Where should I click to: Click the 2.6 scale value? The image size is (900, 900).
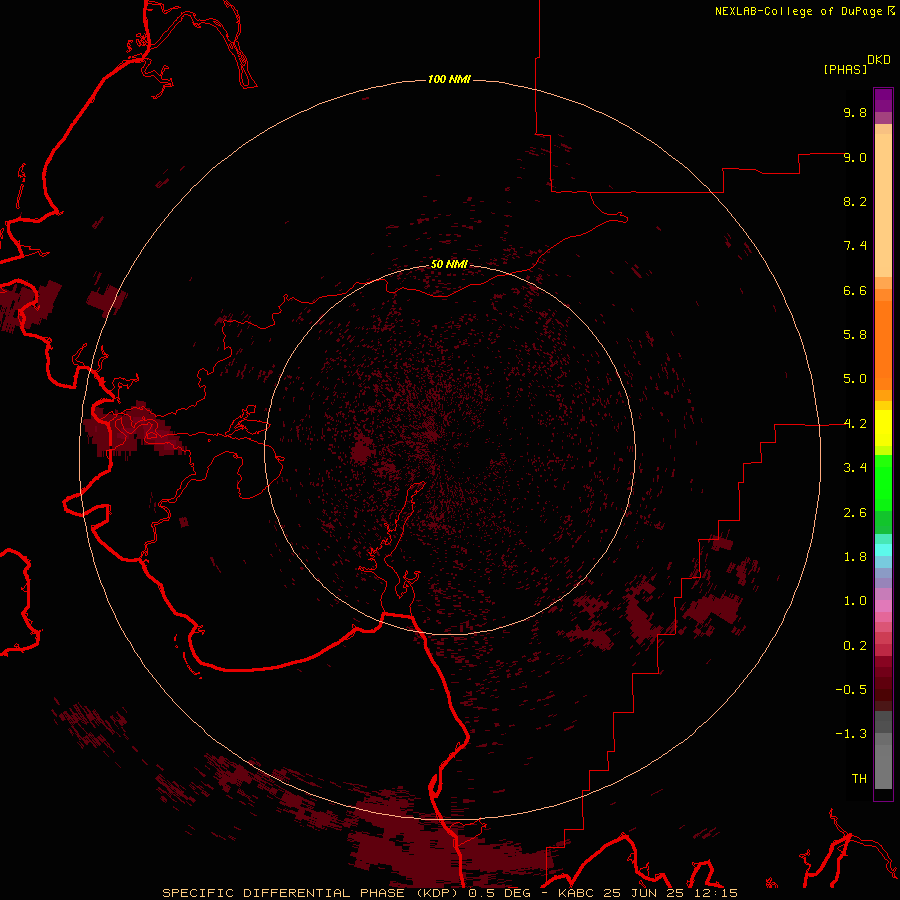(x=855, y=513)
